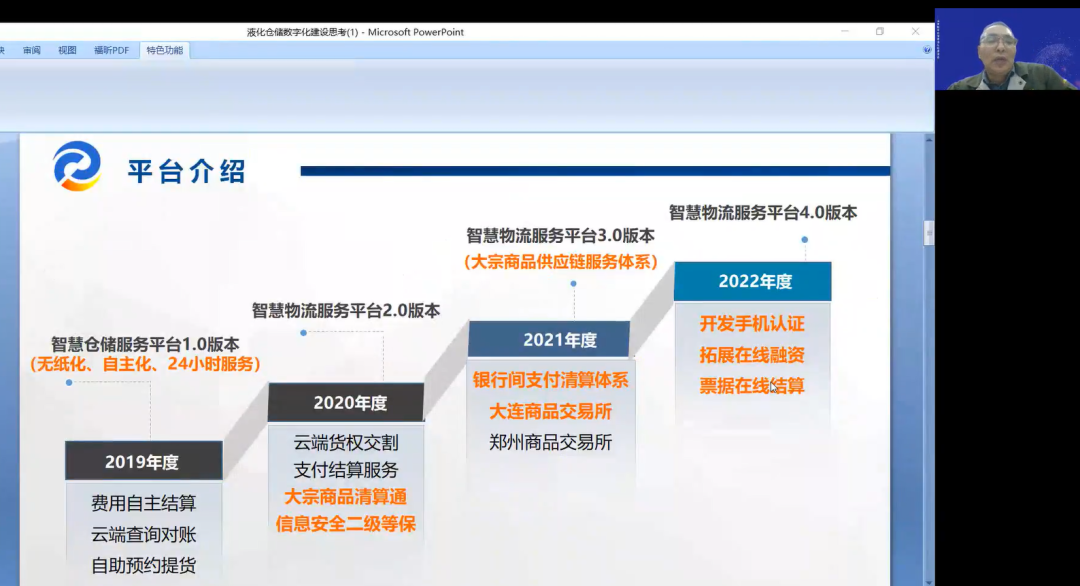Minimize the PowerPoint window

[x=844, y=32]
